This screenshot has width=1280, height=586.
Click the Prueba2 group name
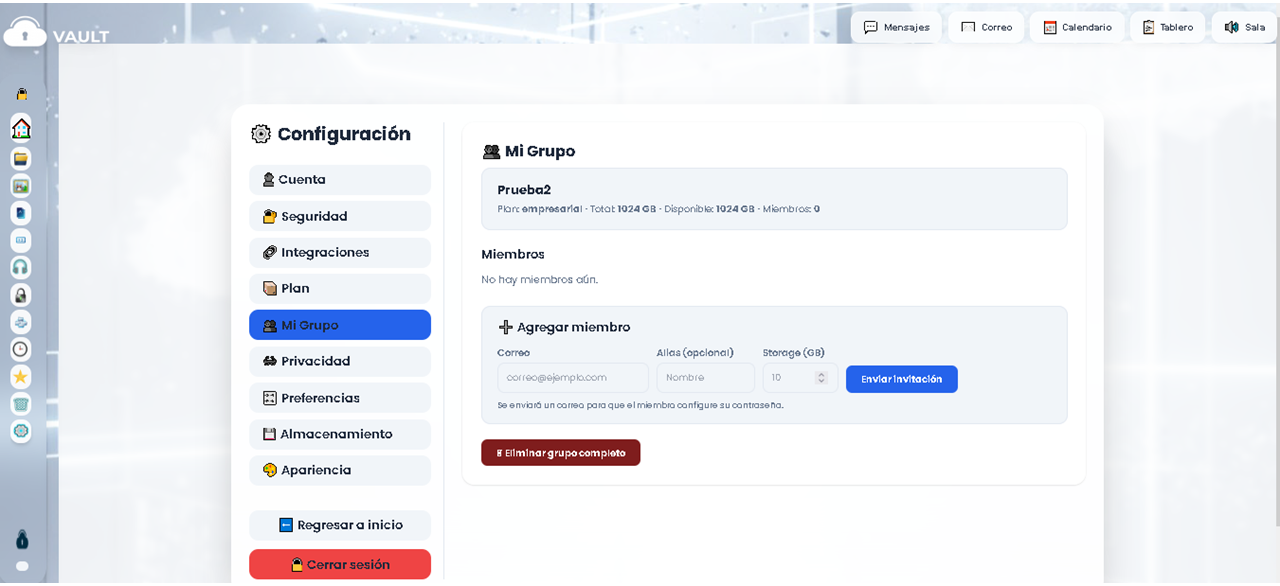[x=524, y=190]
